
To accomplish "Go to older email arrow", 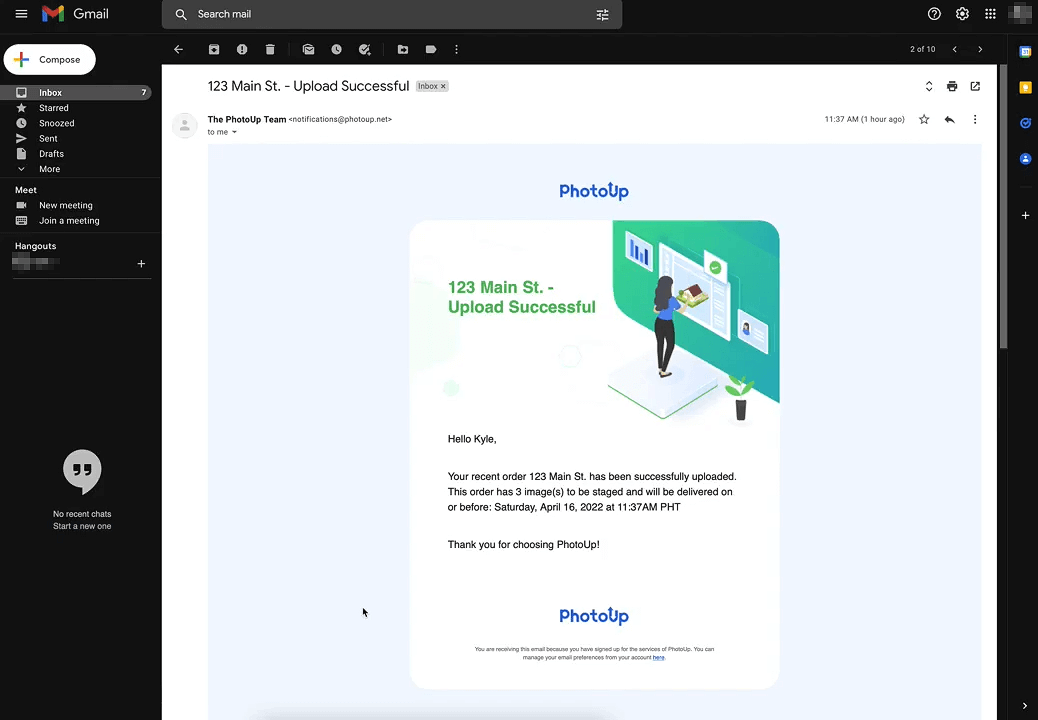I will coord(980,50).
